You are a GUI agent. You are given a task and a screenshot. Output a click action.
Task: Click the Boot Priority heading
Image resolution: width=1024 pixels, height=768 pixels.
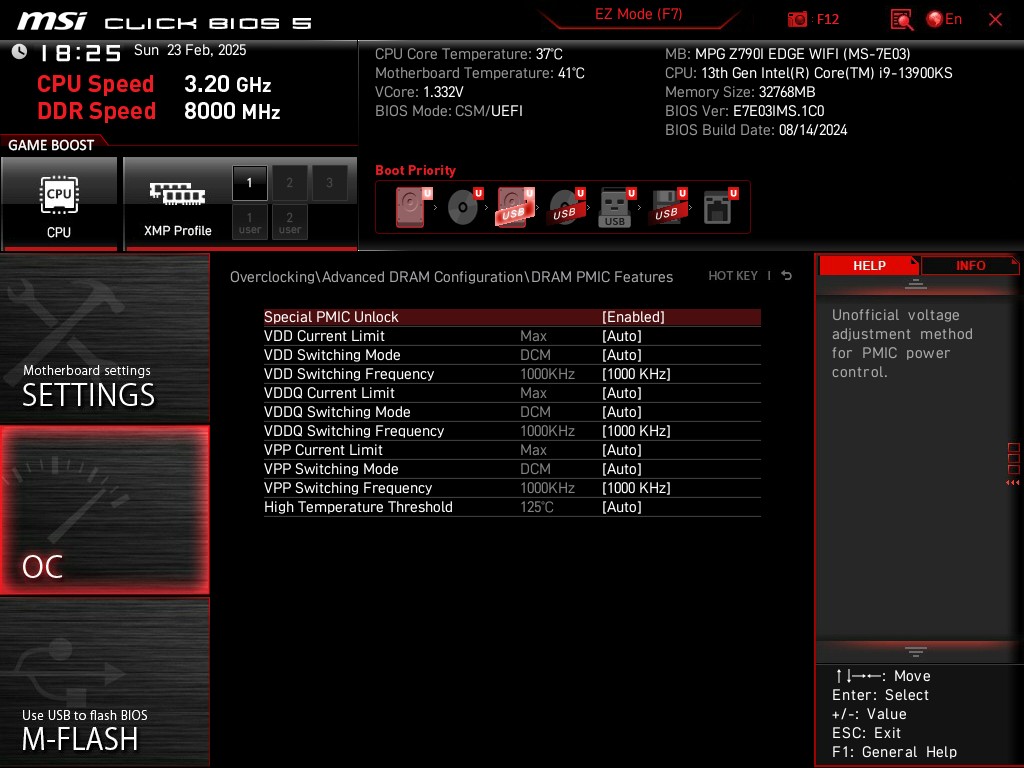tap(415, 170)
